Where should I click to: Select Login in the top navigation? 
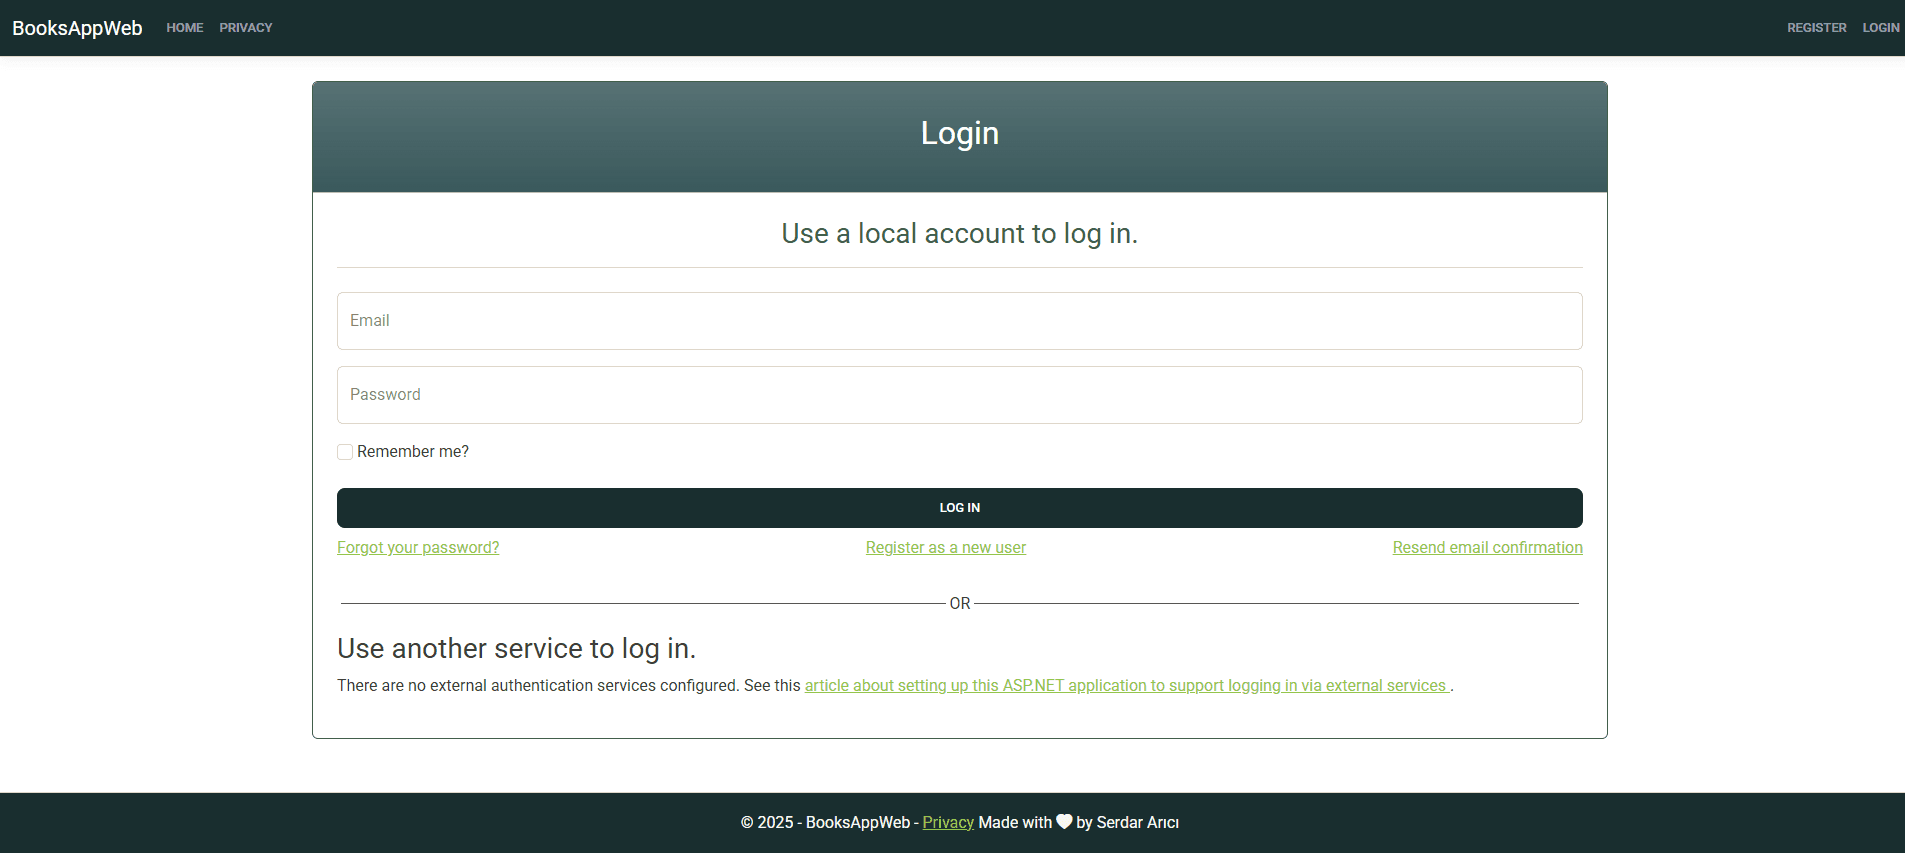click(1880, 28)
